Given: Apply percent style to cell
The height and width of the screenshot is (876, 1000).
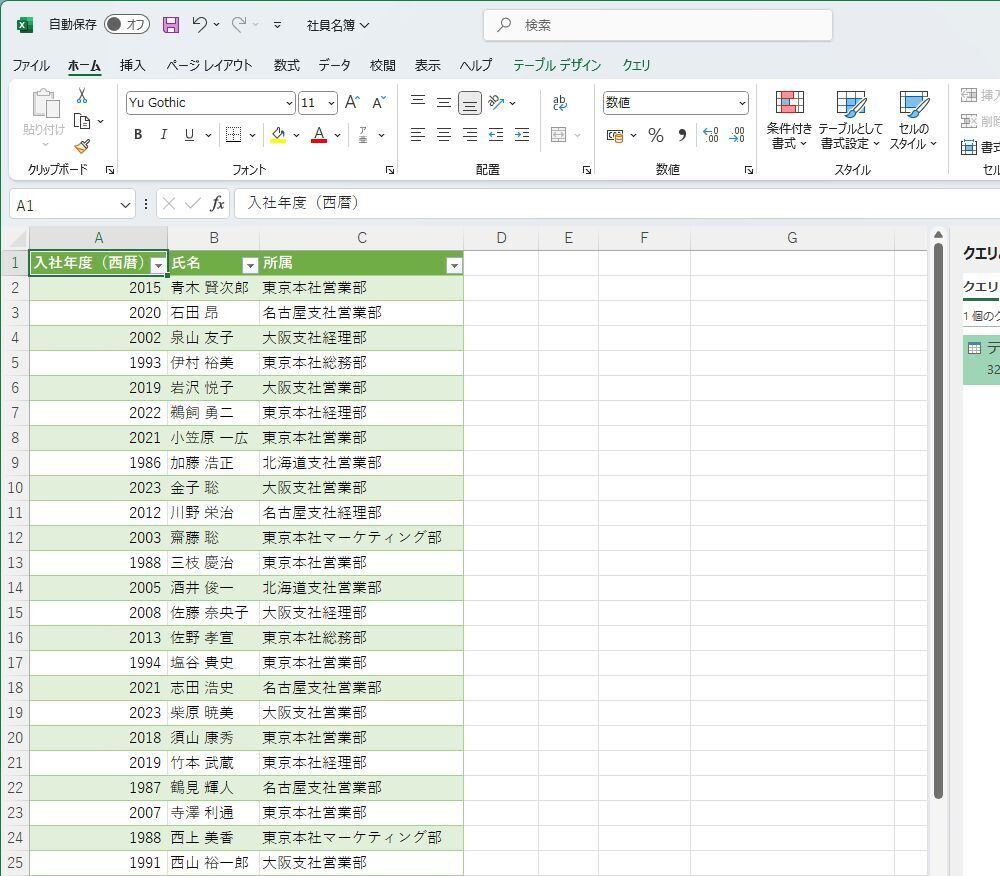Looking at the screenshot, I should point(656,135).
